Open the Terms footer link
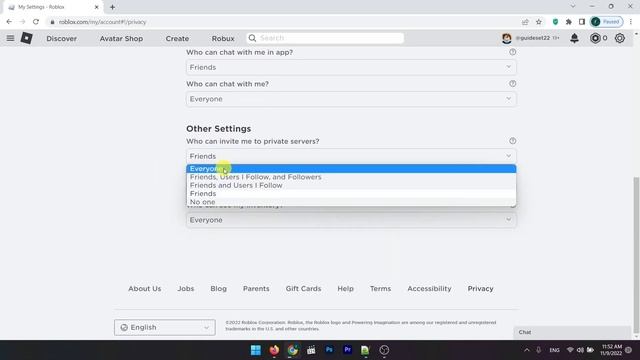Viewport: 640px width, 360px height. 380,289
